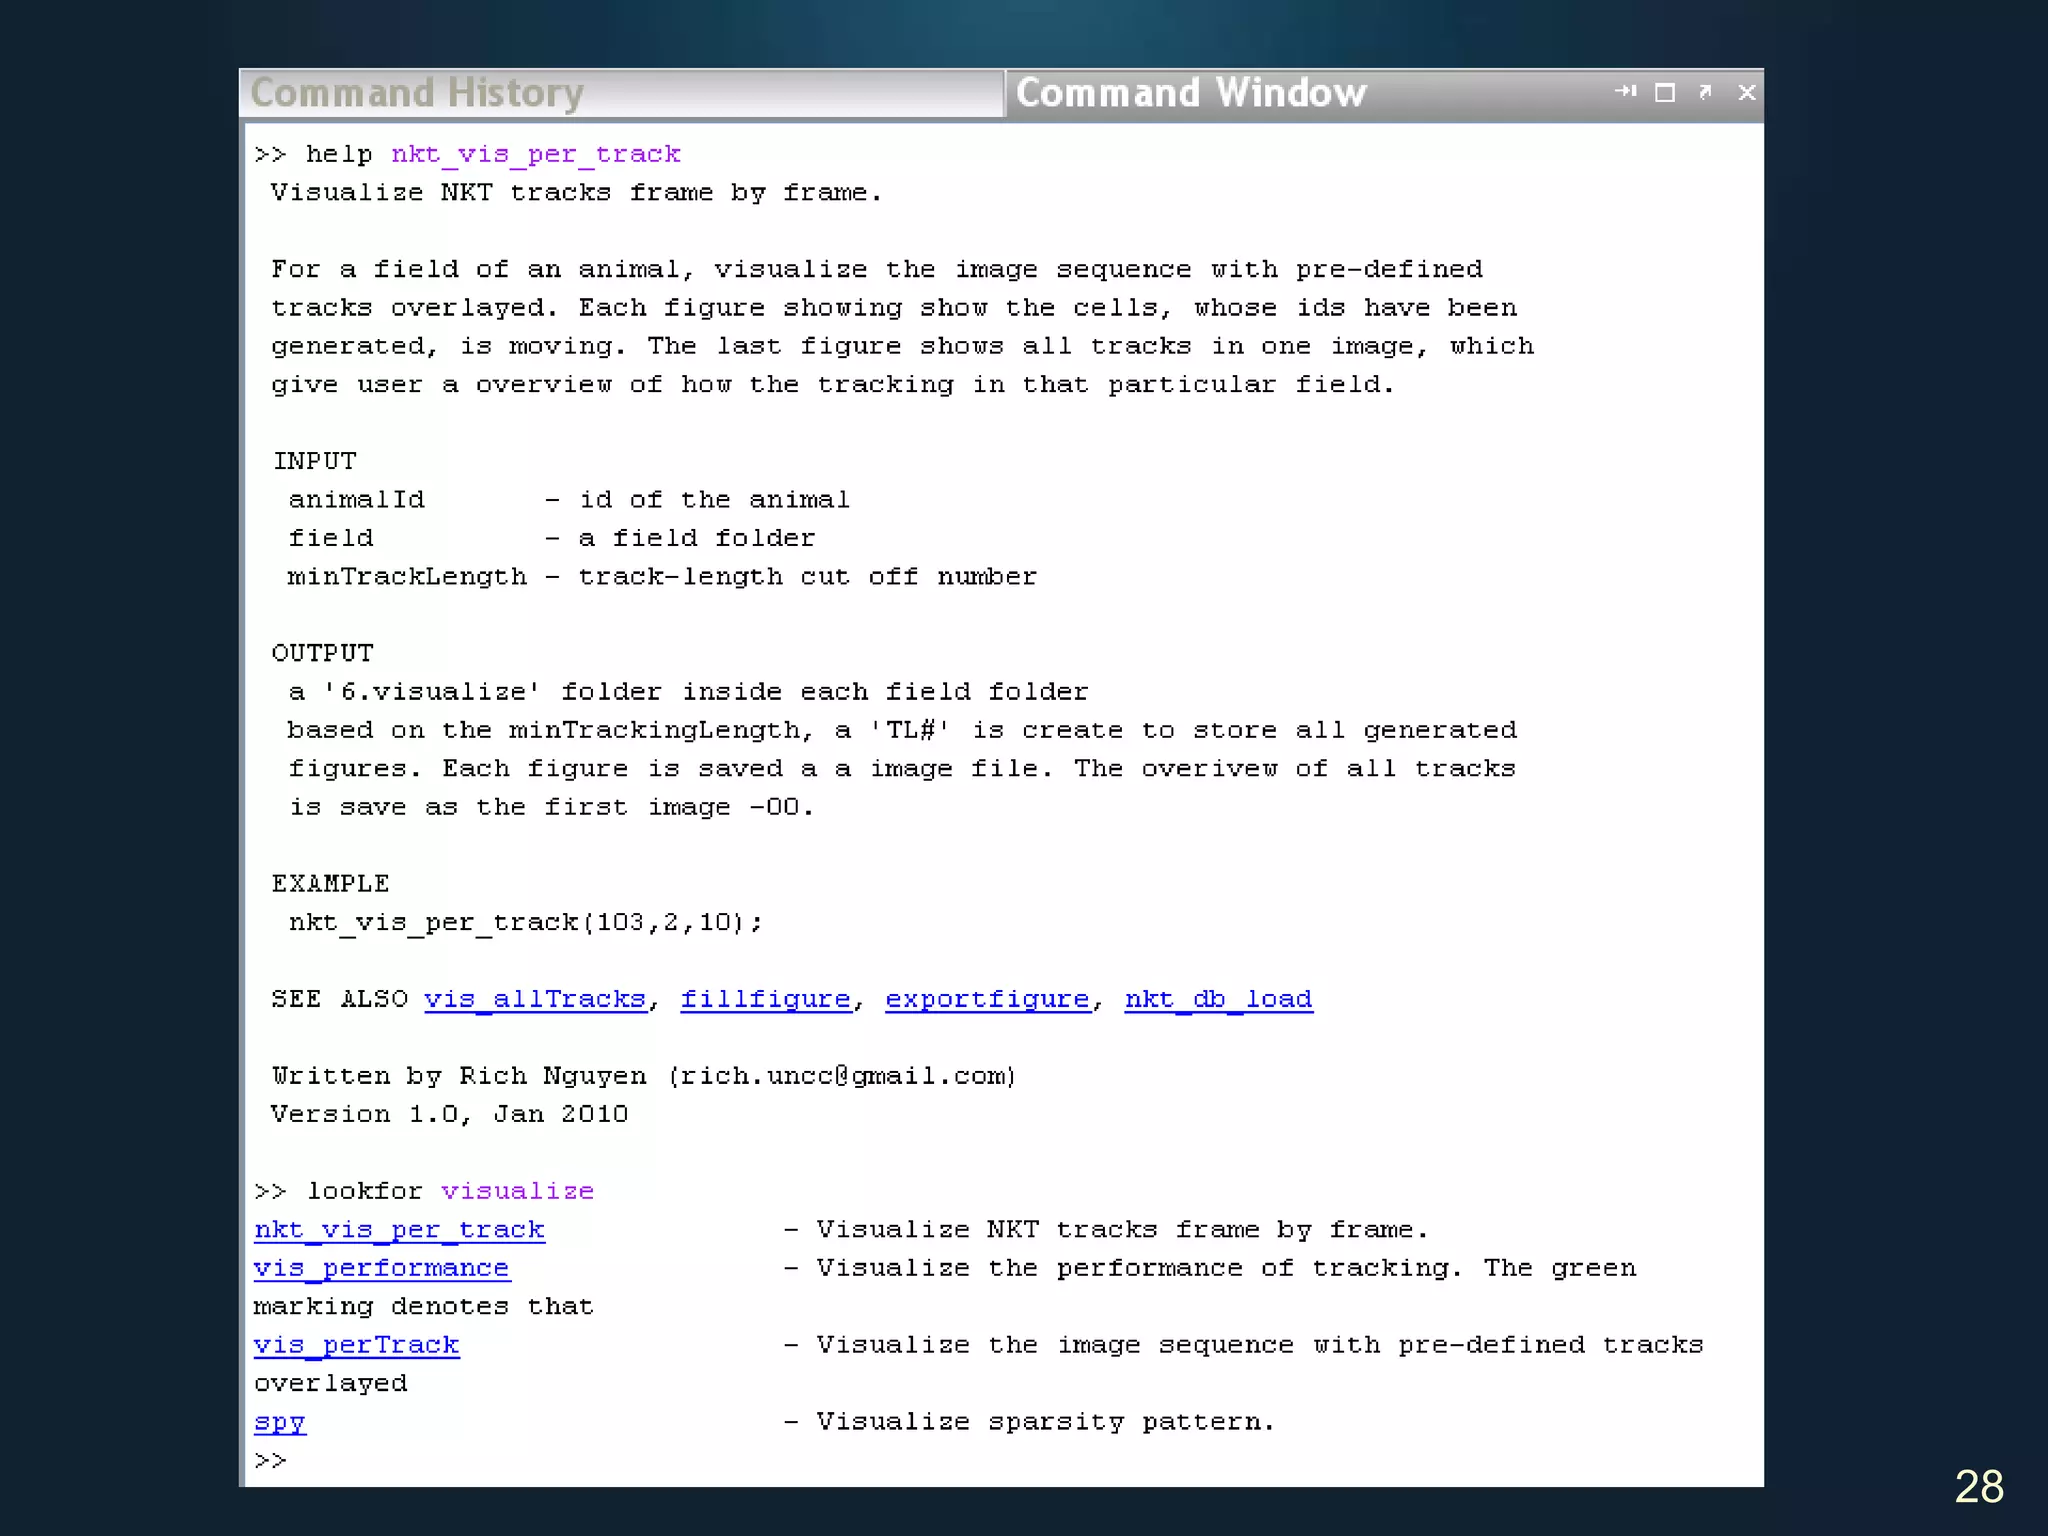
Task: Open the fillfigure help link
Action: pyautogui.click(x=765, y=999)
